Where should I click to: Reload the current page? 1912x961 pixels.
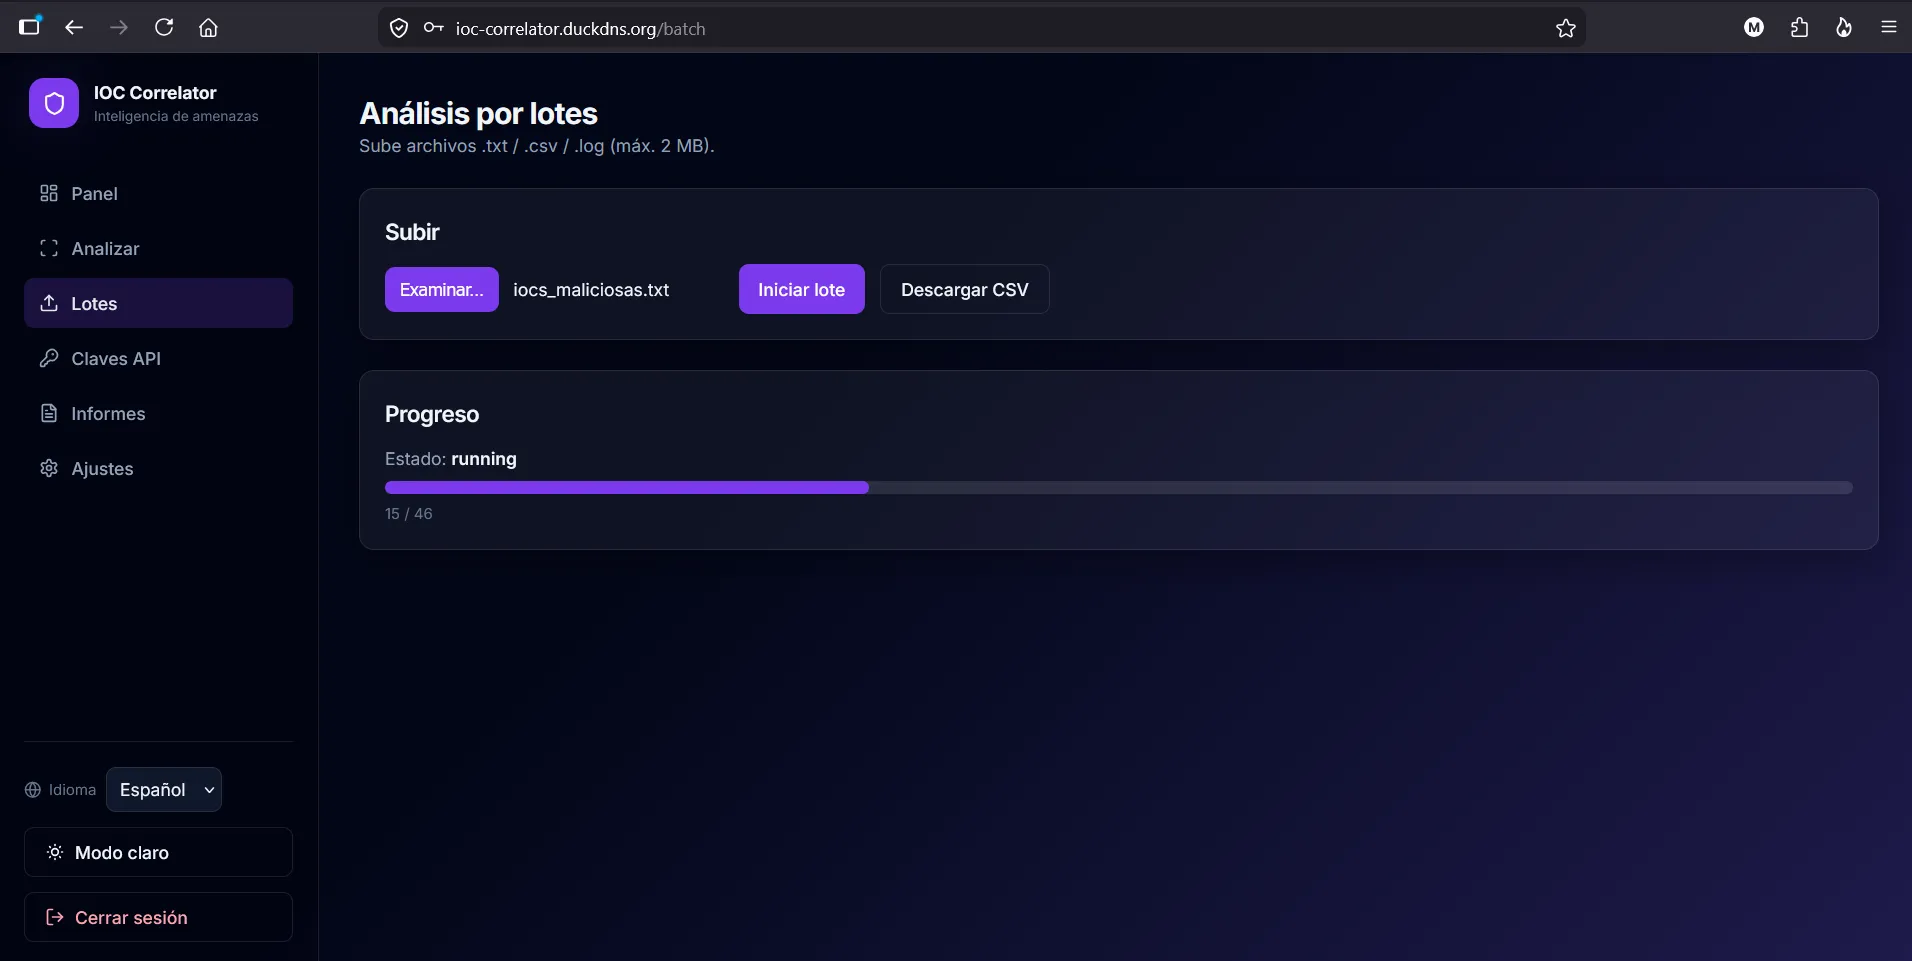(164, 28)
